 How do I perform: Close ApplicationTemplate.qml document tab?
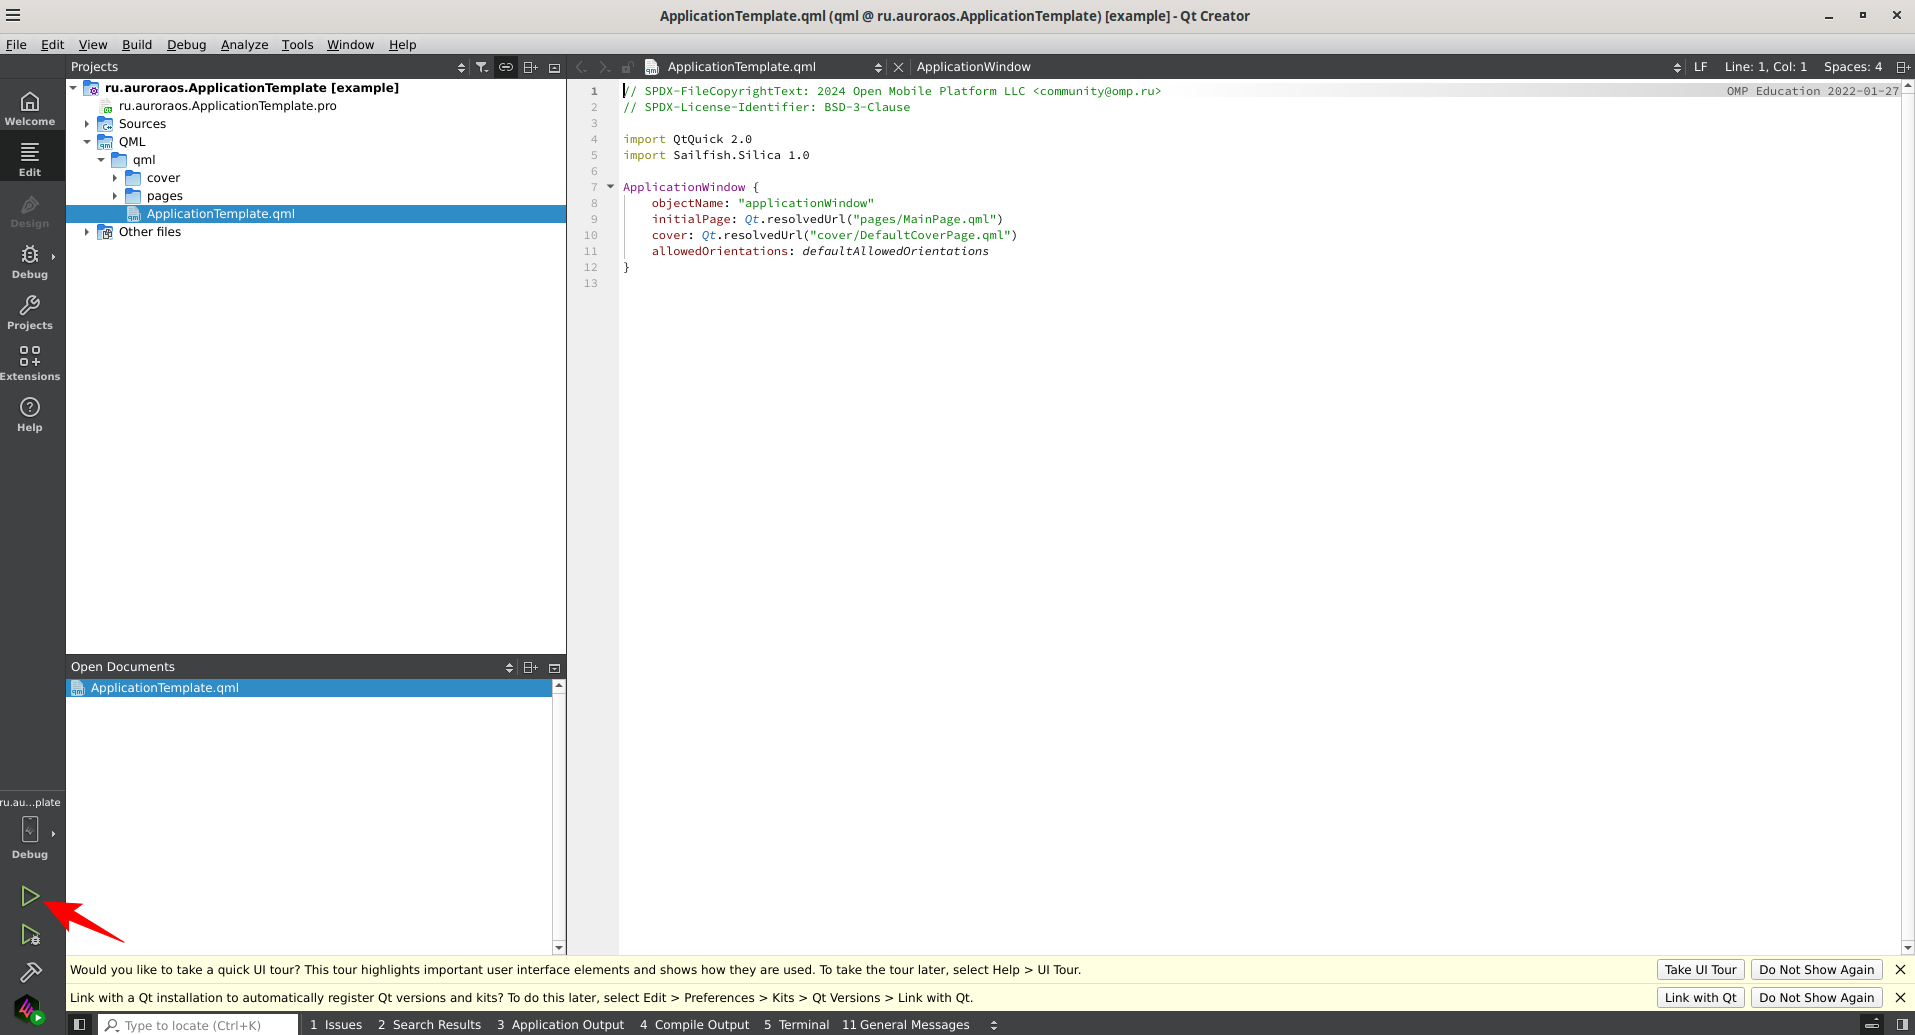tap(898, 67)
